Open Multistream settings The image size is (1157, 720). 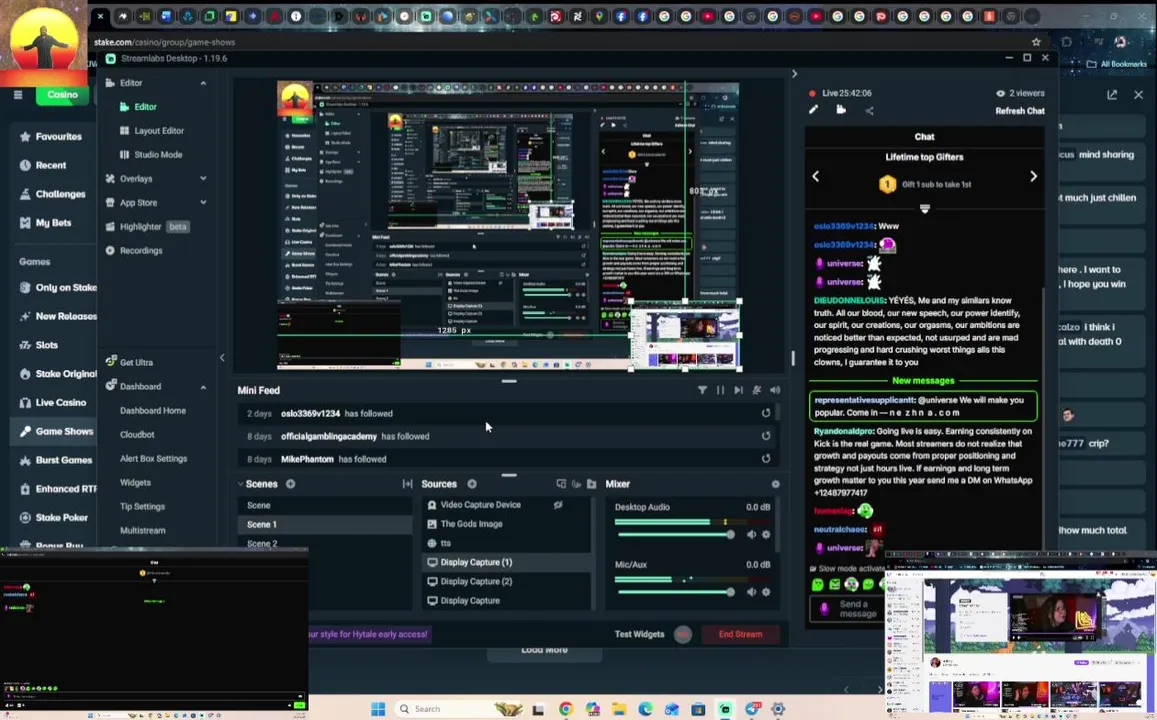tap(142, 530)
